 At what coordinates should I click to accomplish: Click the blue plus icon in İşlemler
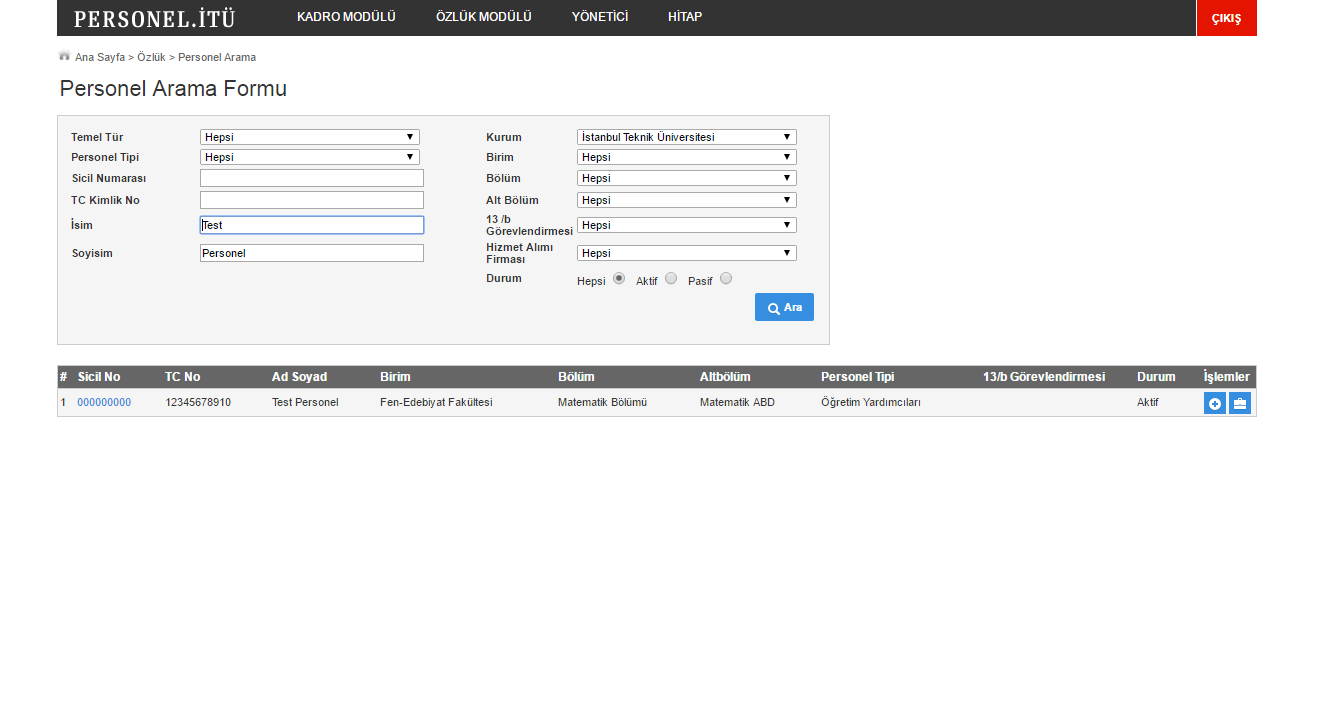pyautogui.click(x=1214, y=404)
